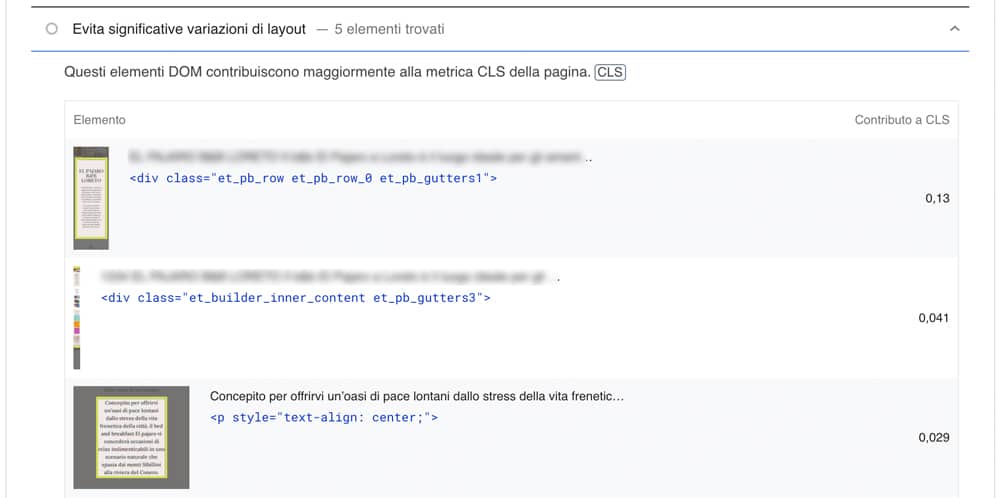Select code snippet div et_pb_row et_pb_row_0
Viewport: 1000px width, 498px height.
pos(313,179)
